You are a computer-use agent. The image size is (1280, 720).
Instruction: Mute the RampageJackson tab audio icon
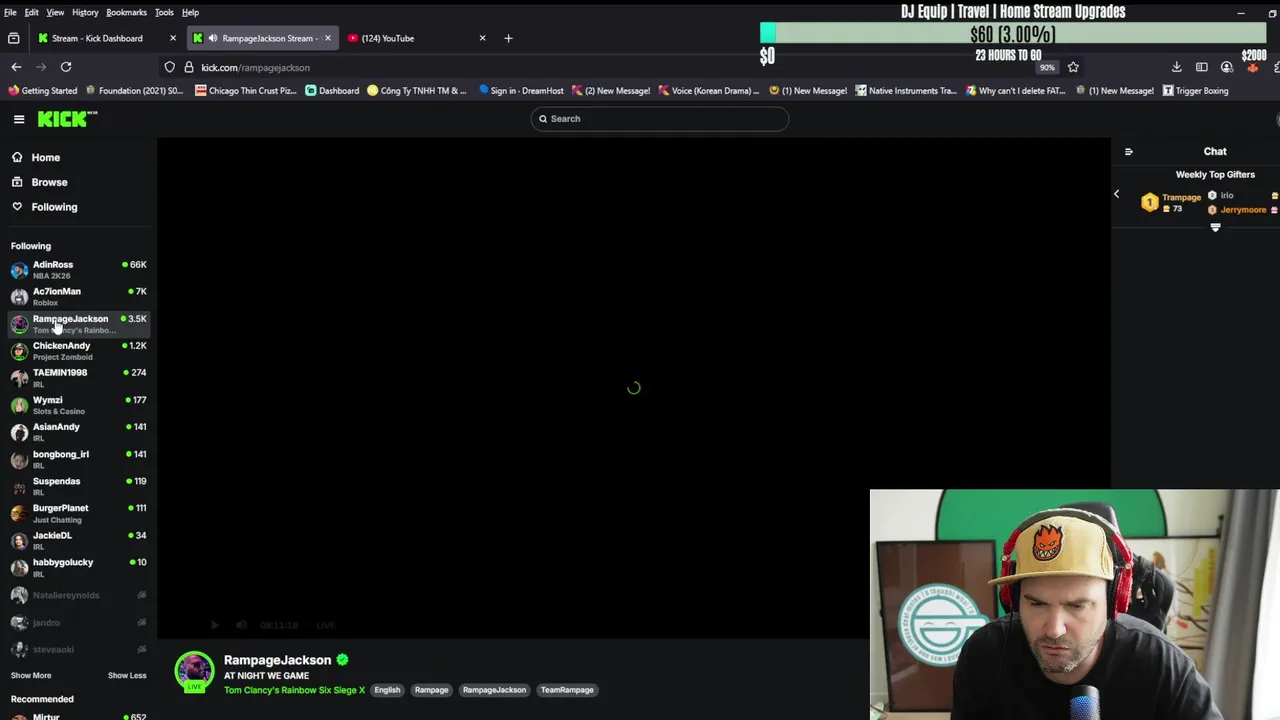point(213,38)
